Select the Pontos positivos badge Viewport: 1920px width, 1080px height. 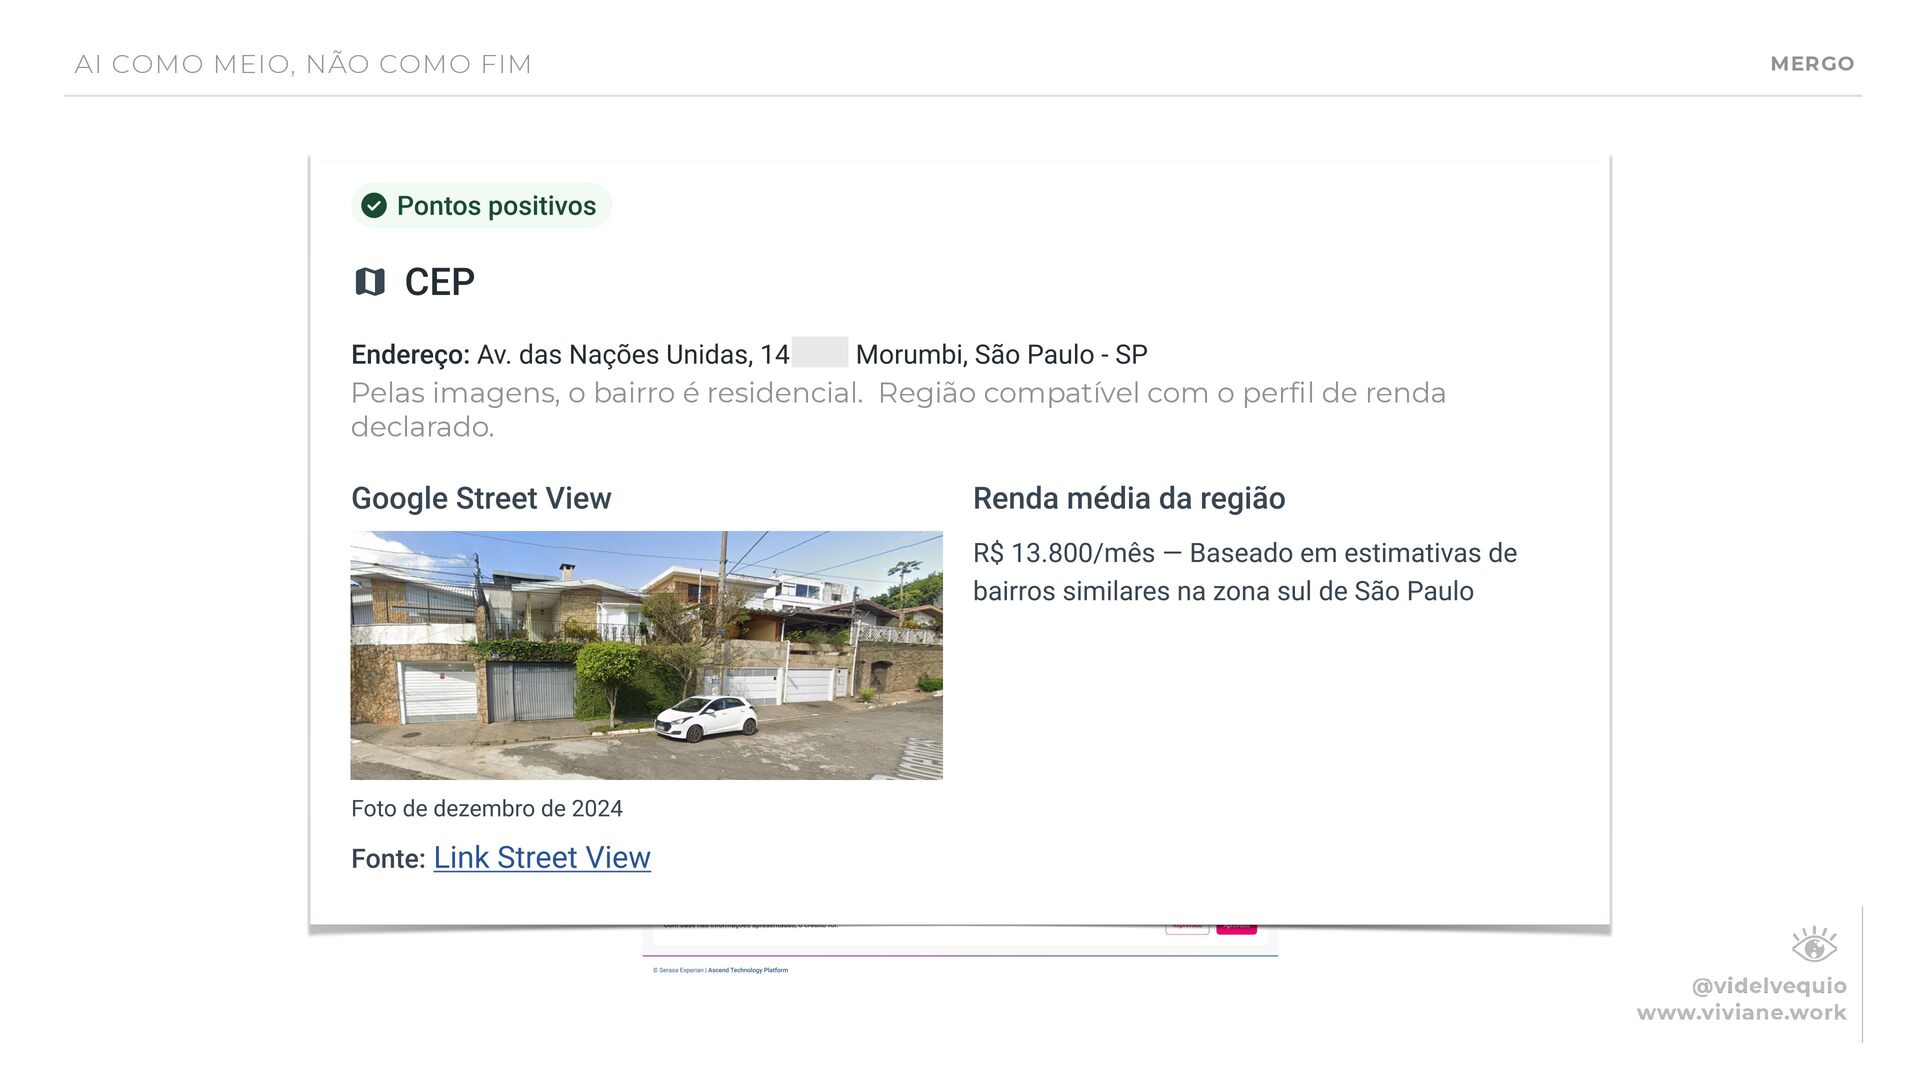[x=482, y=206]
